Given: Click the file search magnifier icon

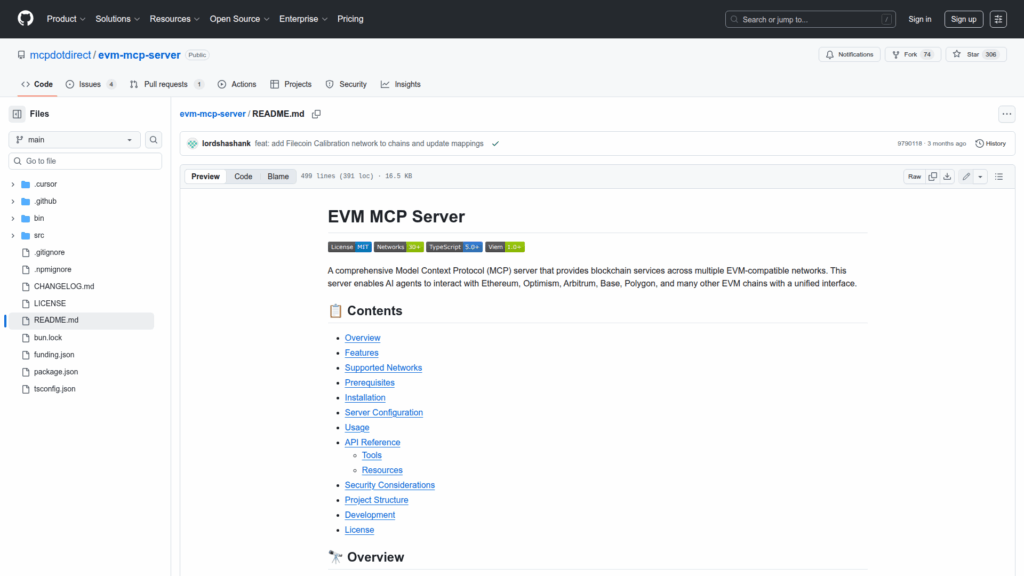Looking at the screenshot, I should pyautogui.click(x=154, y=140).
